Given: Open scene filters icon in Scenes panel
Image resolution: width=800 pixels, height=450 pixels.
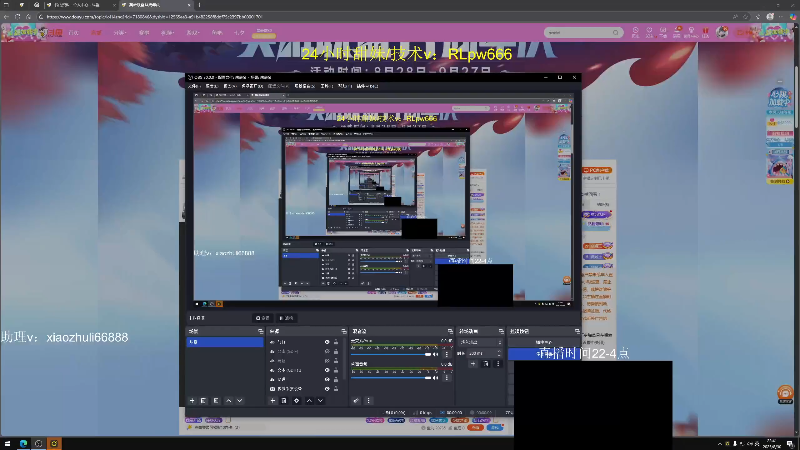Looking at the screenshot, I should (x=216, y=401).
